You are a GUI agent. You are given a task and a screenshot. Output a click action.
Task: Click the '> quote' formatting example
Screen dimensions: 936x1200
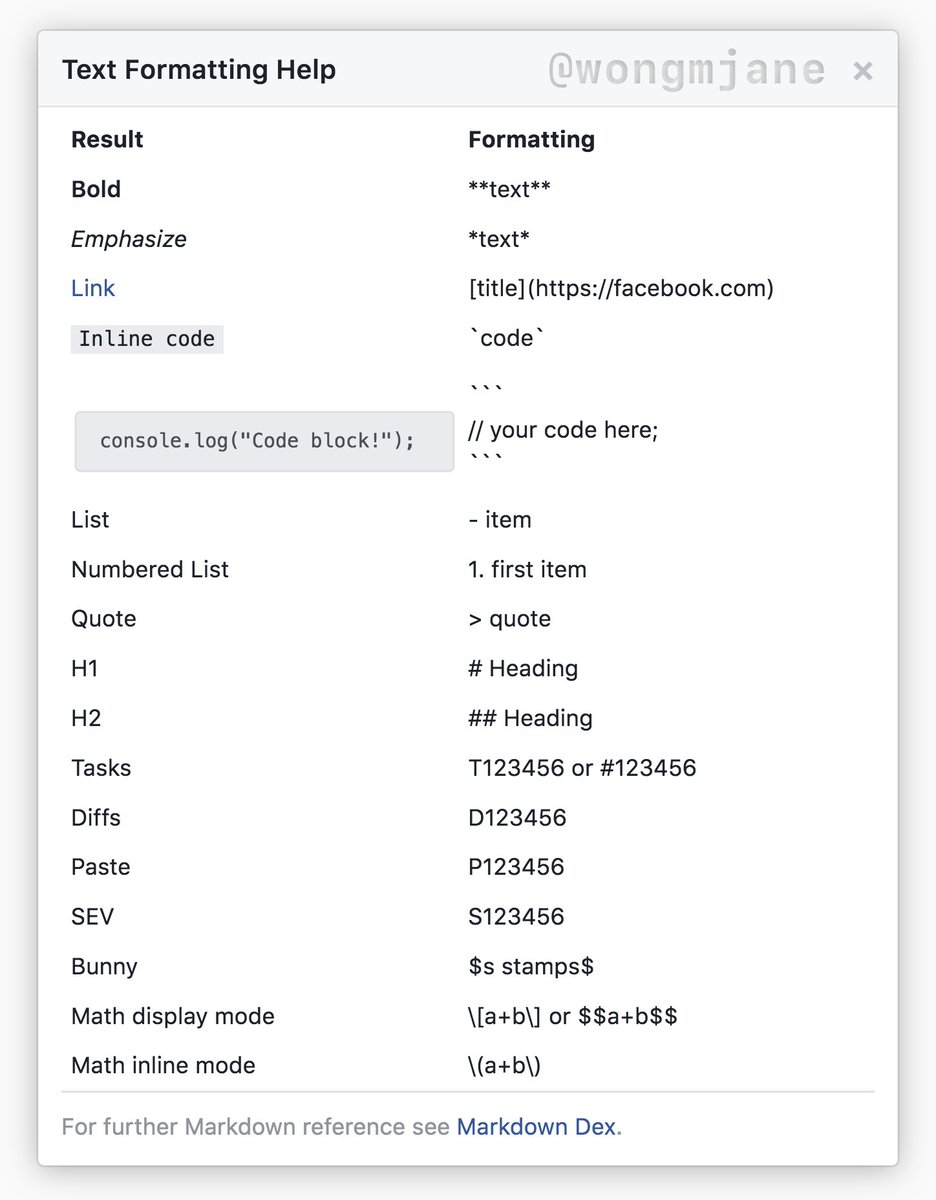[509, 619]
